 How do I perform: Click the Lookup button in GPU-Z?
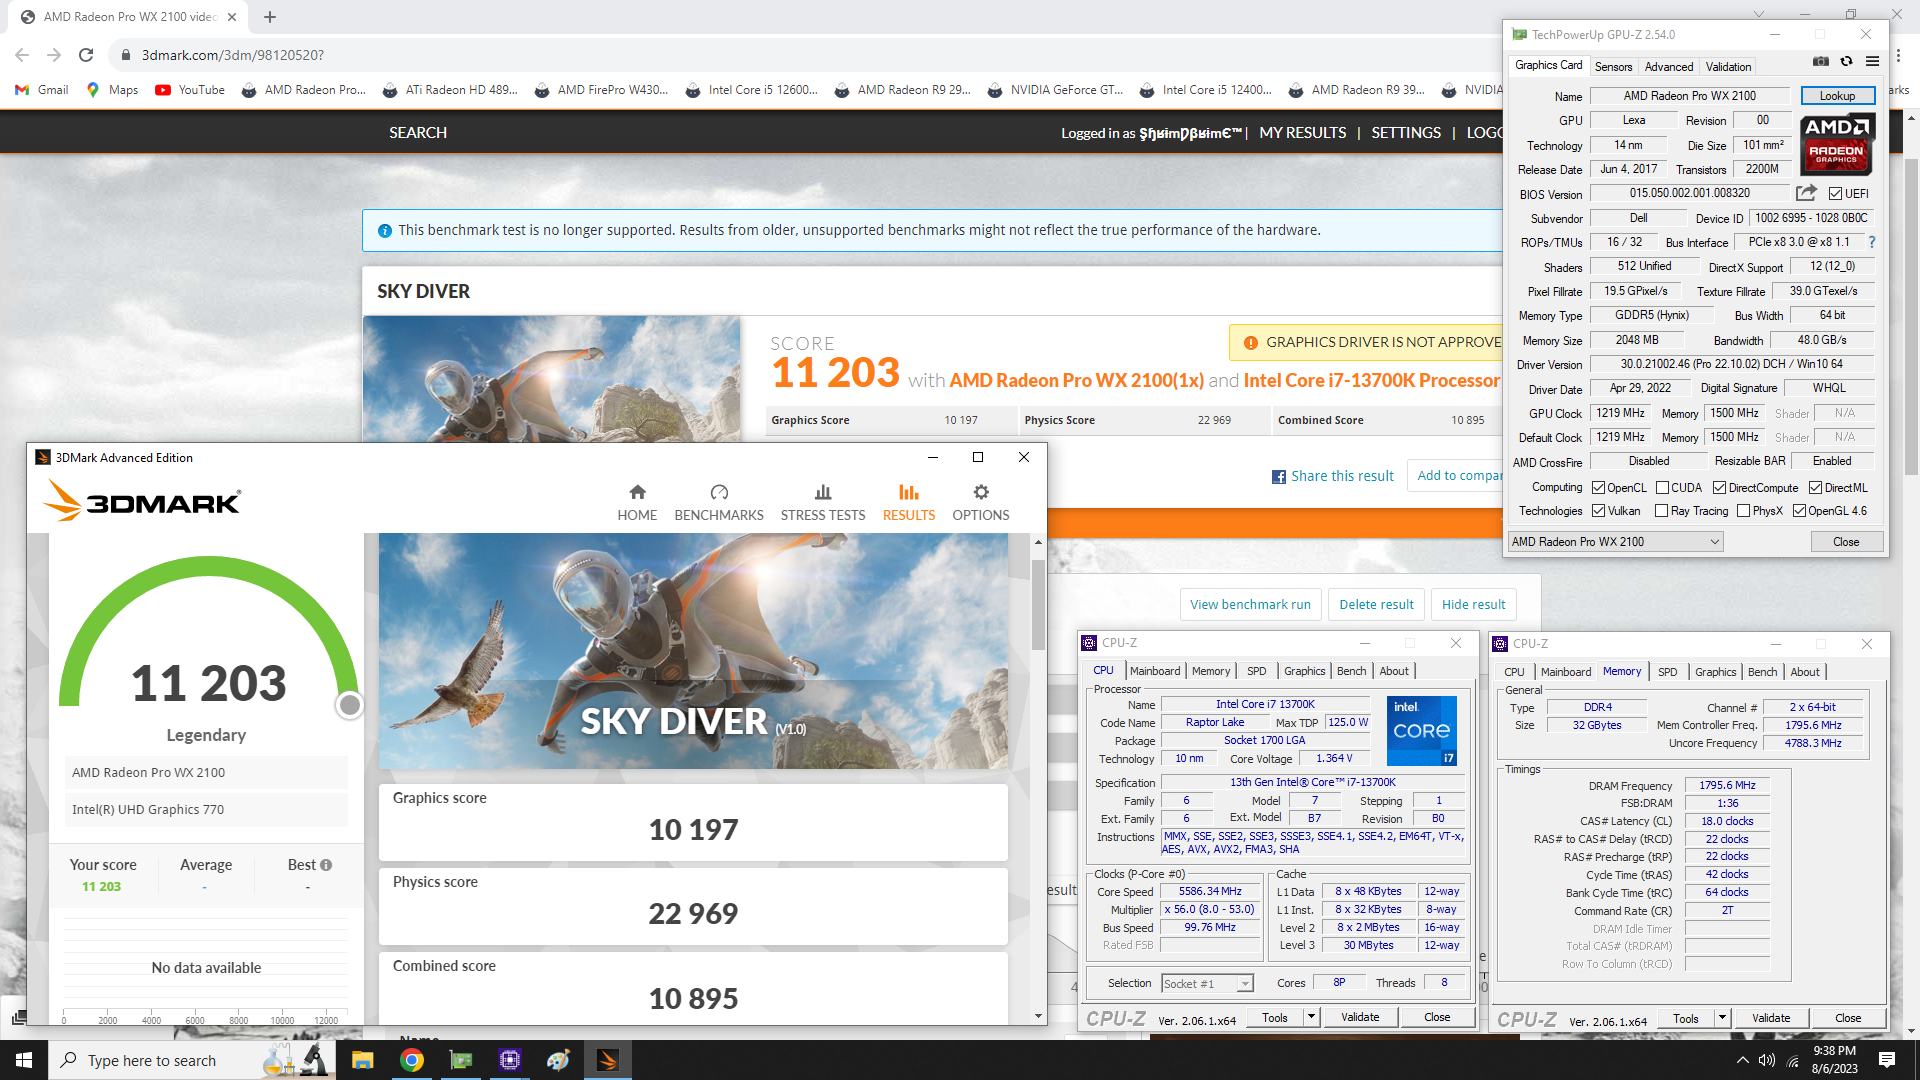coord(1837,96)
